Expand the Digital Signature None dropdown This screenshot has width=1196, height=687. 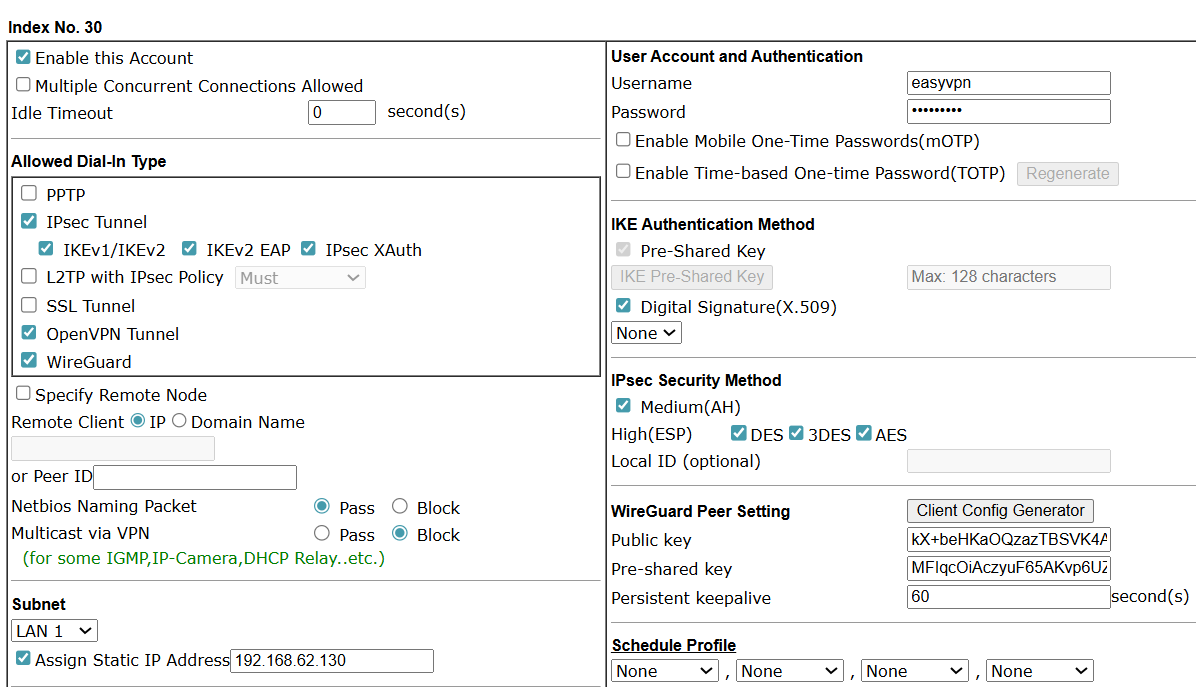pos(646,333)
